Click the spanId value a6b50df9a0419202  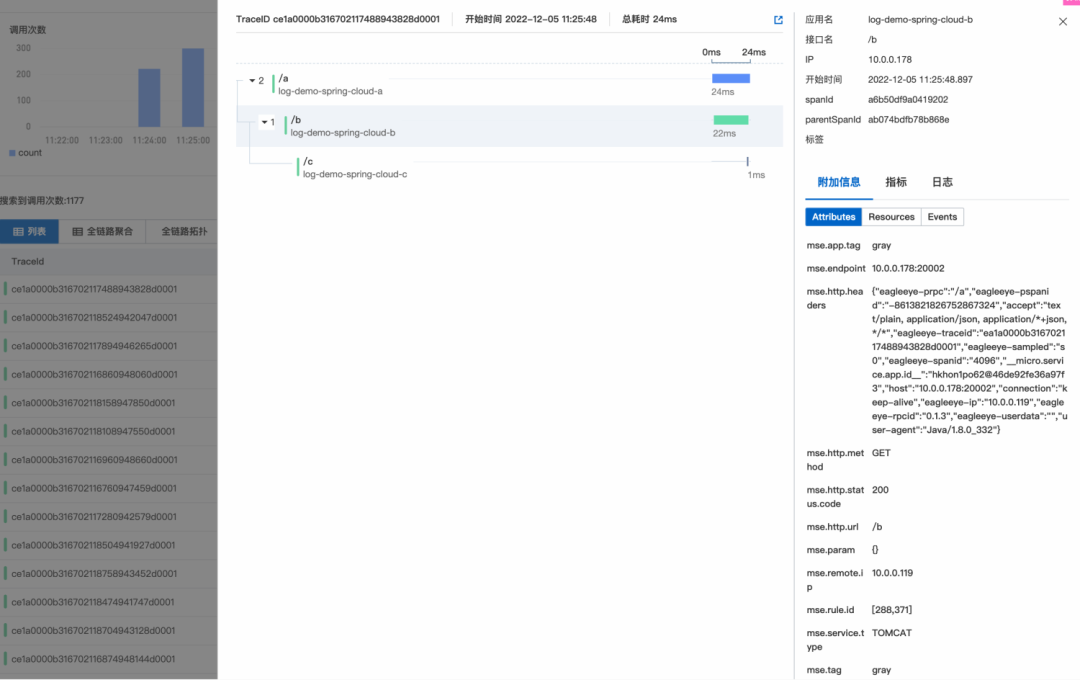click(908, 100)
